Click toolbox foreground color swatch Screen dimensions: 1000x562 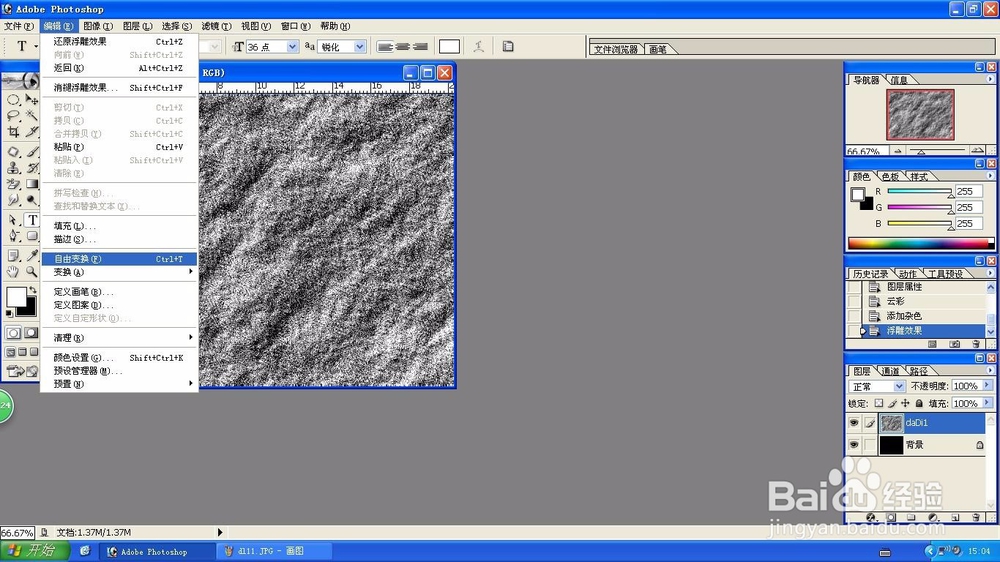click(16, 297)
